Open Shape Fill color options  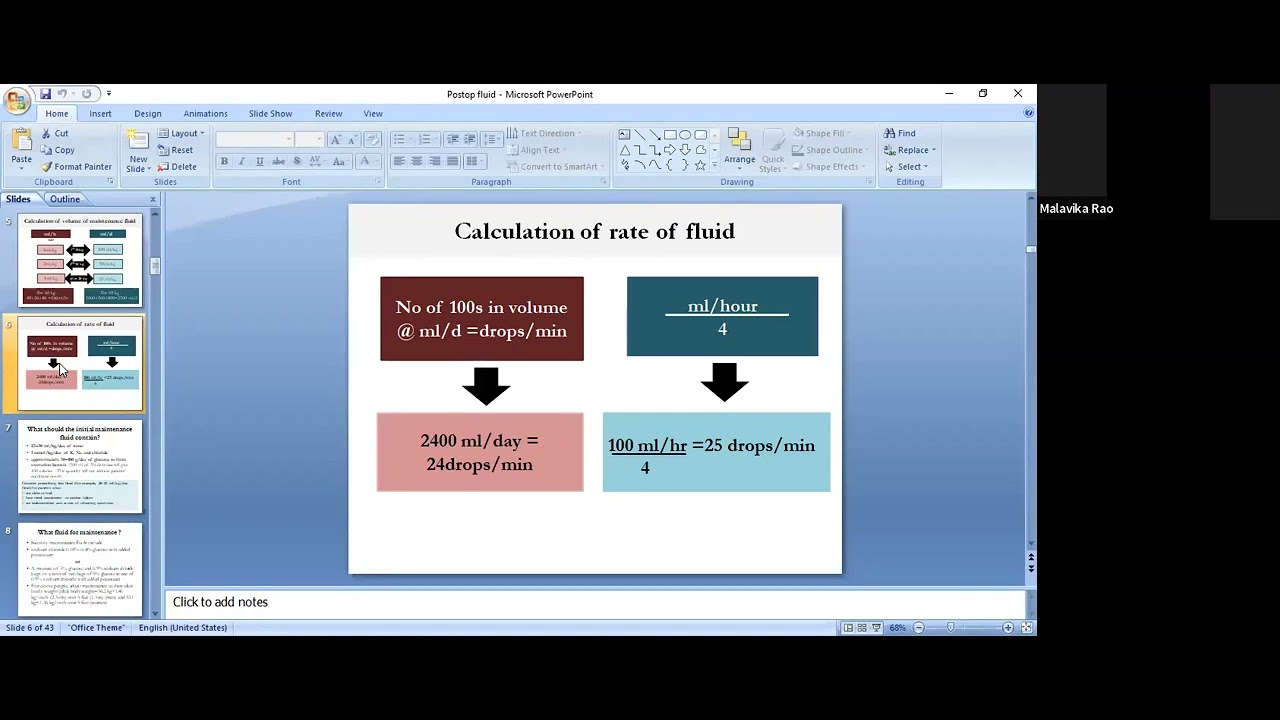click(x=823, y=133)
